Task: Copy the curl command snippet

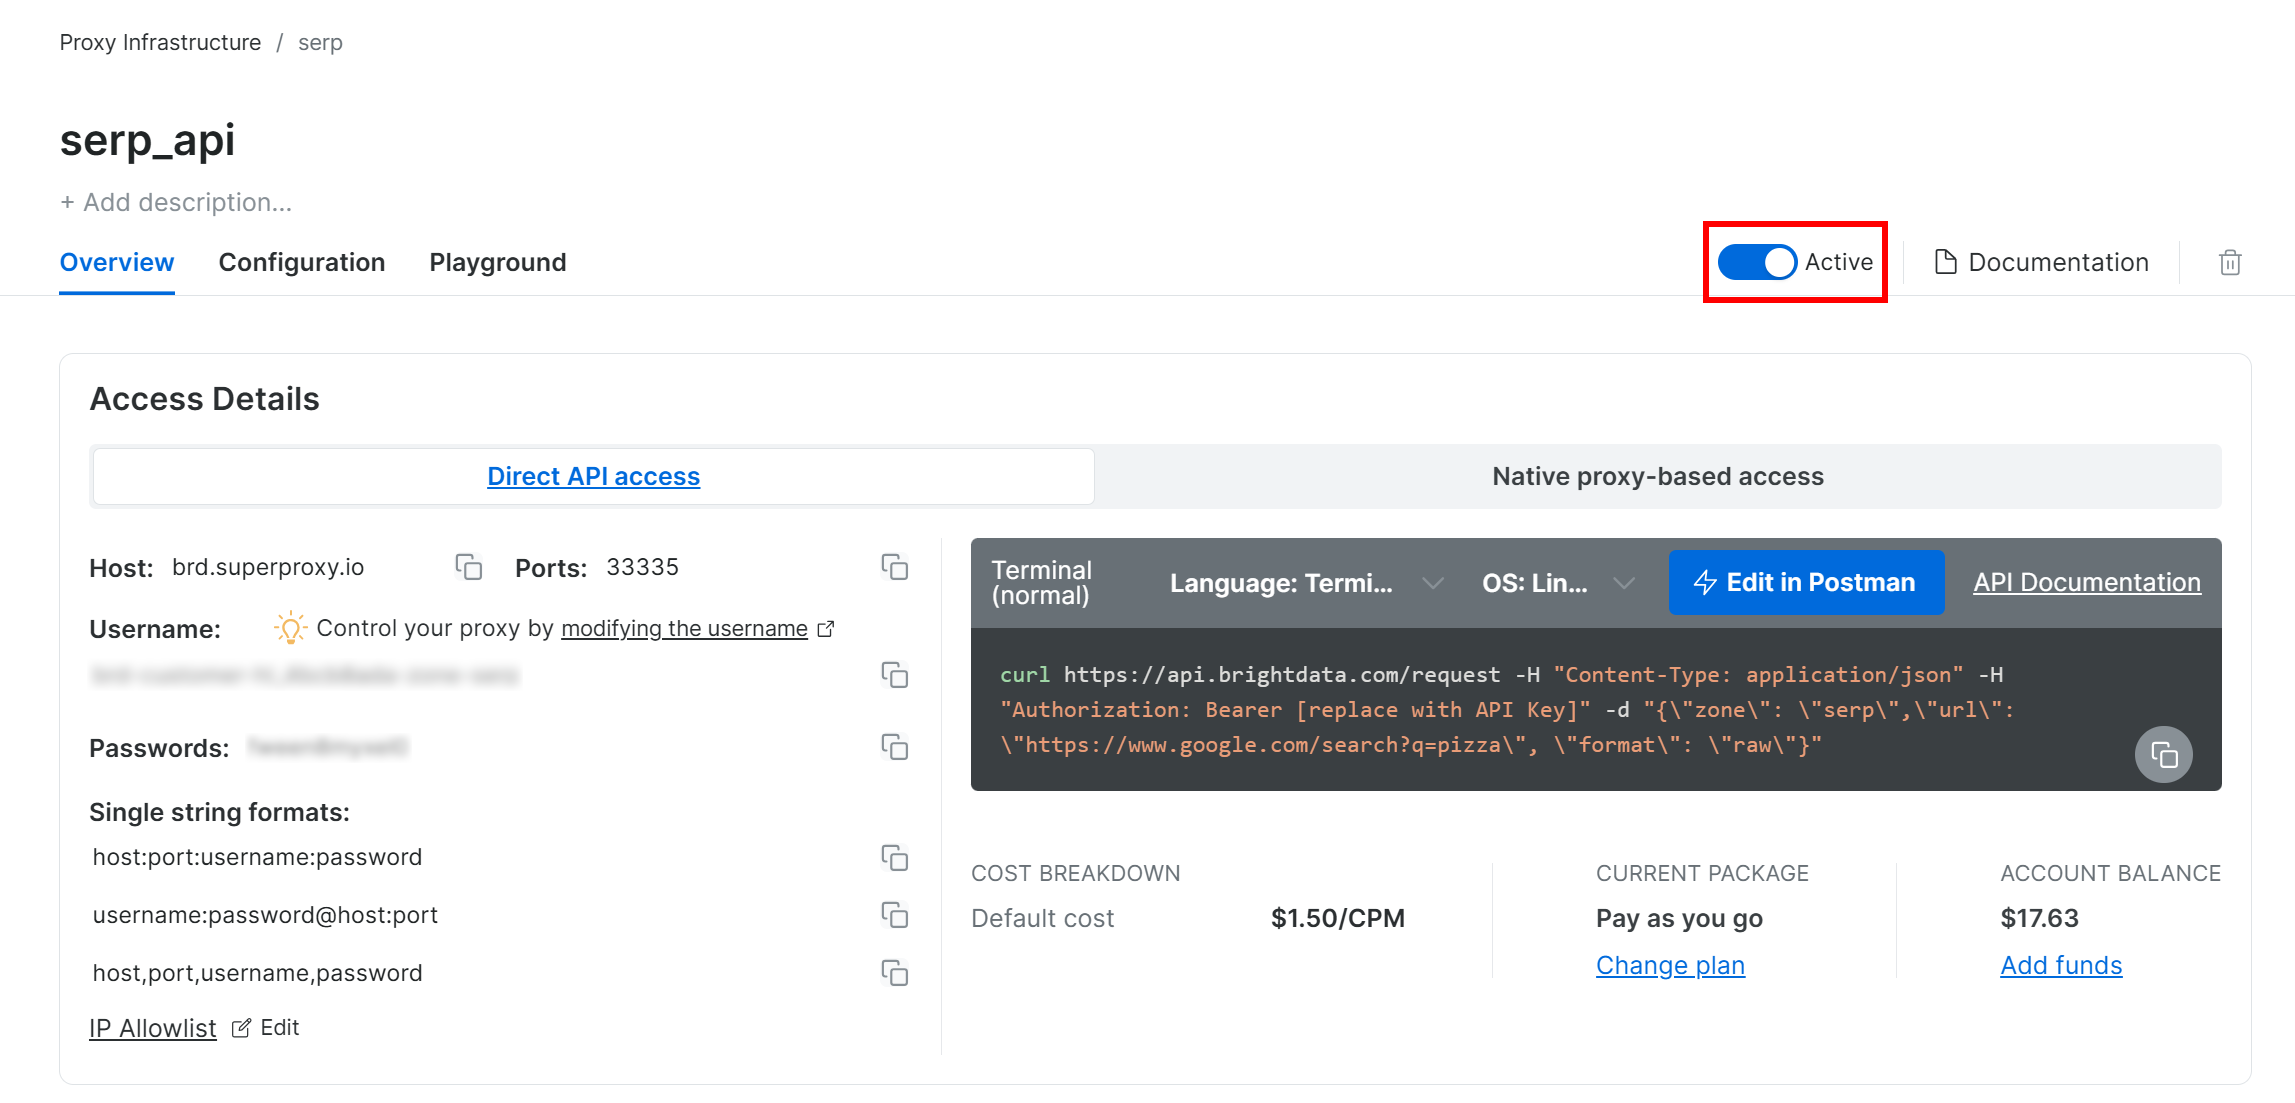Action: click(x=2164, y=755)
